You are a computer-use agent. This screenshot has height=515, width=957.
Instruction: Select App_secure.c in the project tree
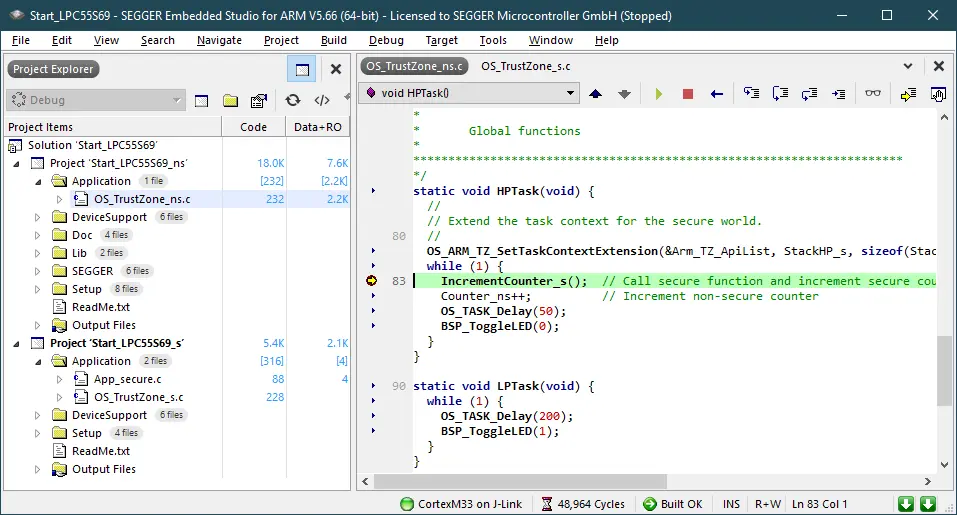[x=127, y=379]
